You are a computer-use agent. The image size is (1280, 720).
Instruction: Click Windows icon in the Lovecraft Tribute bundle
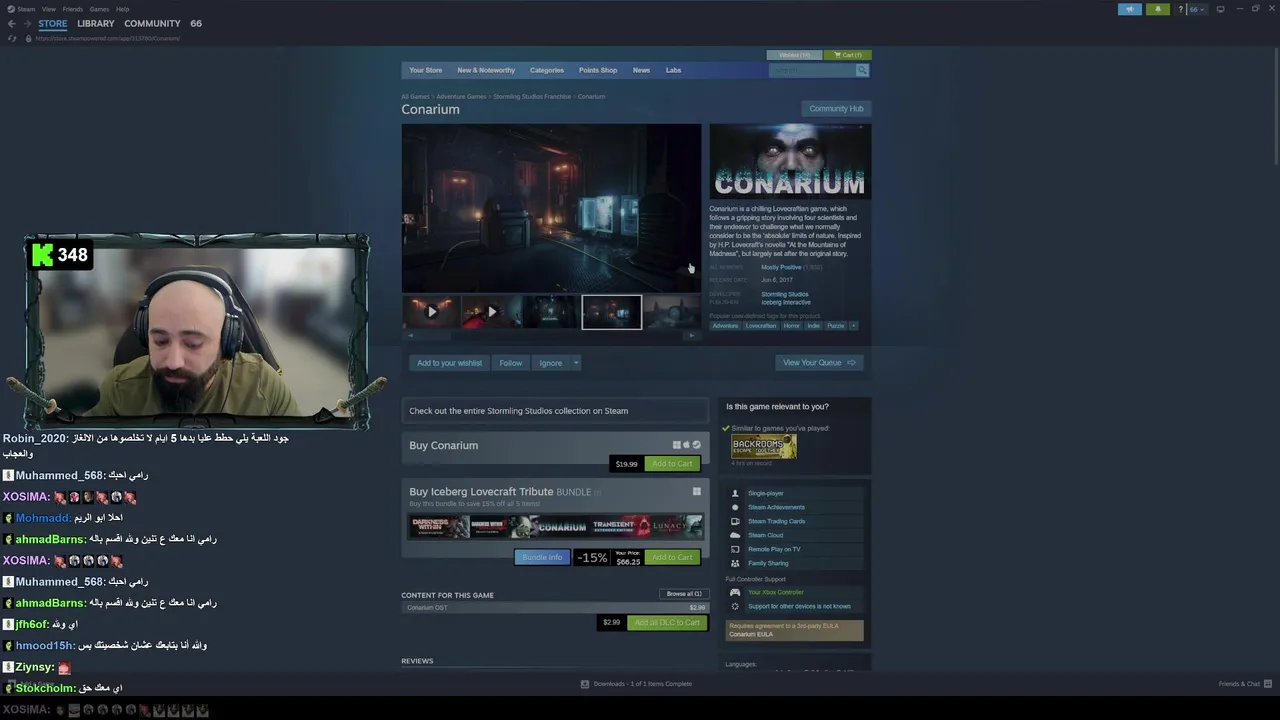[697, 491]
